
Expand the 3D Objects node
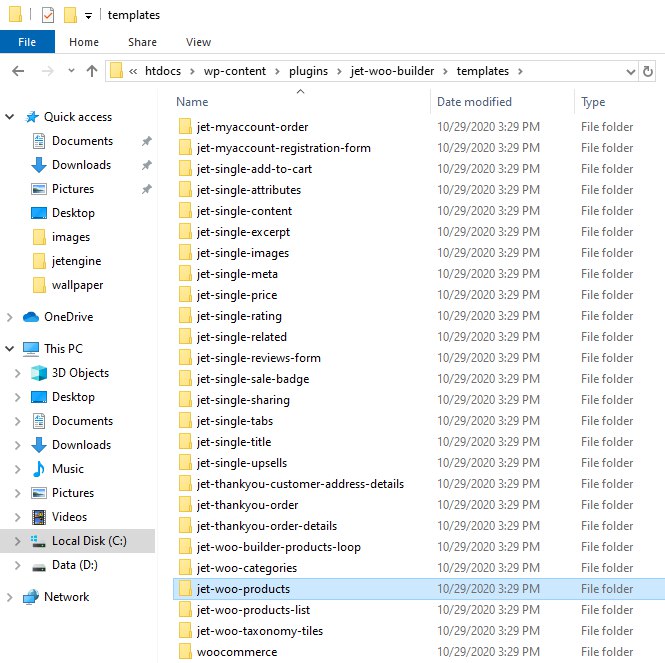point(17,373)
